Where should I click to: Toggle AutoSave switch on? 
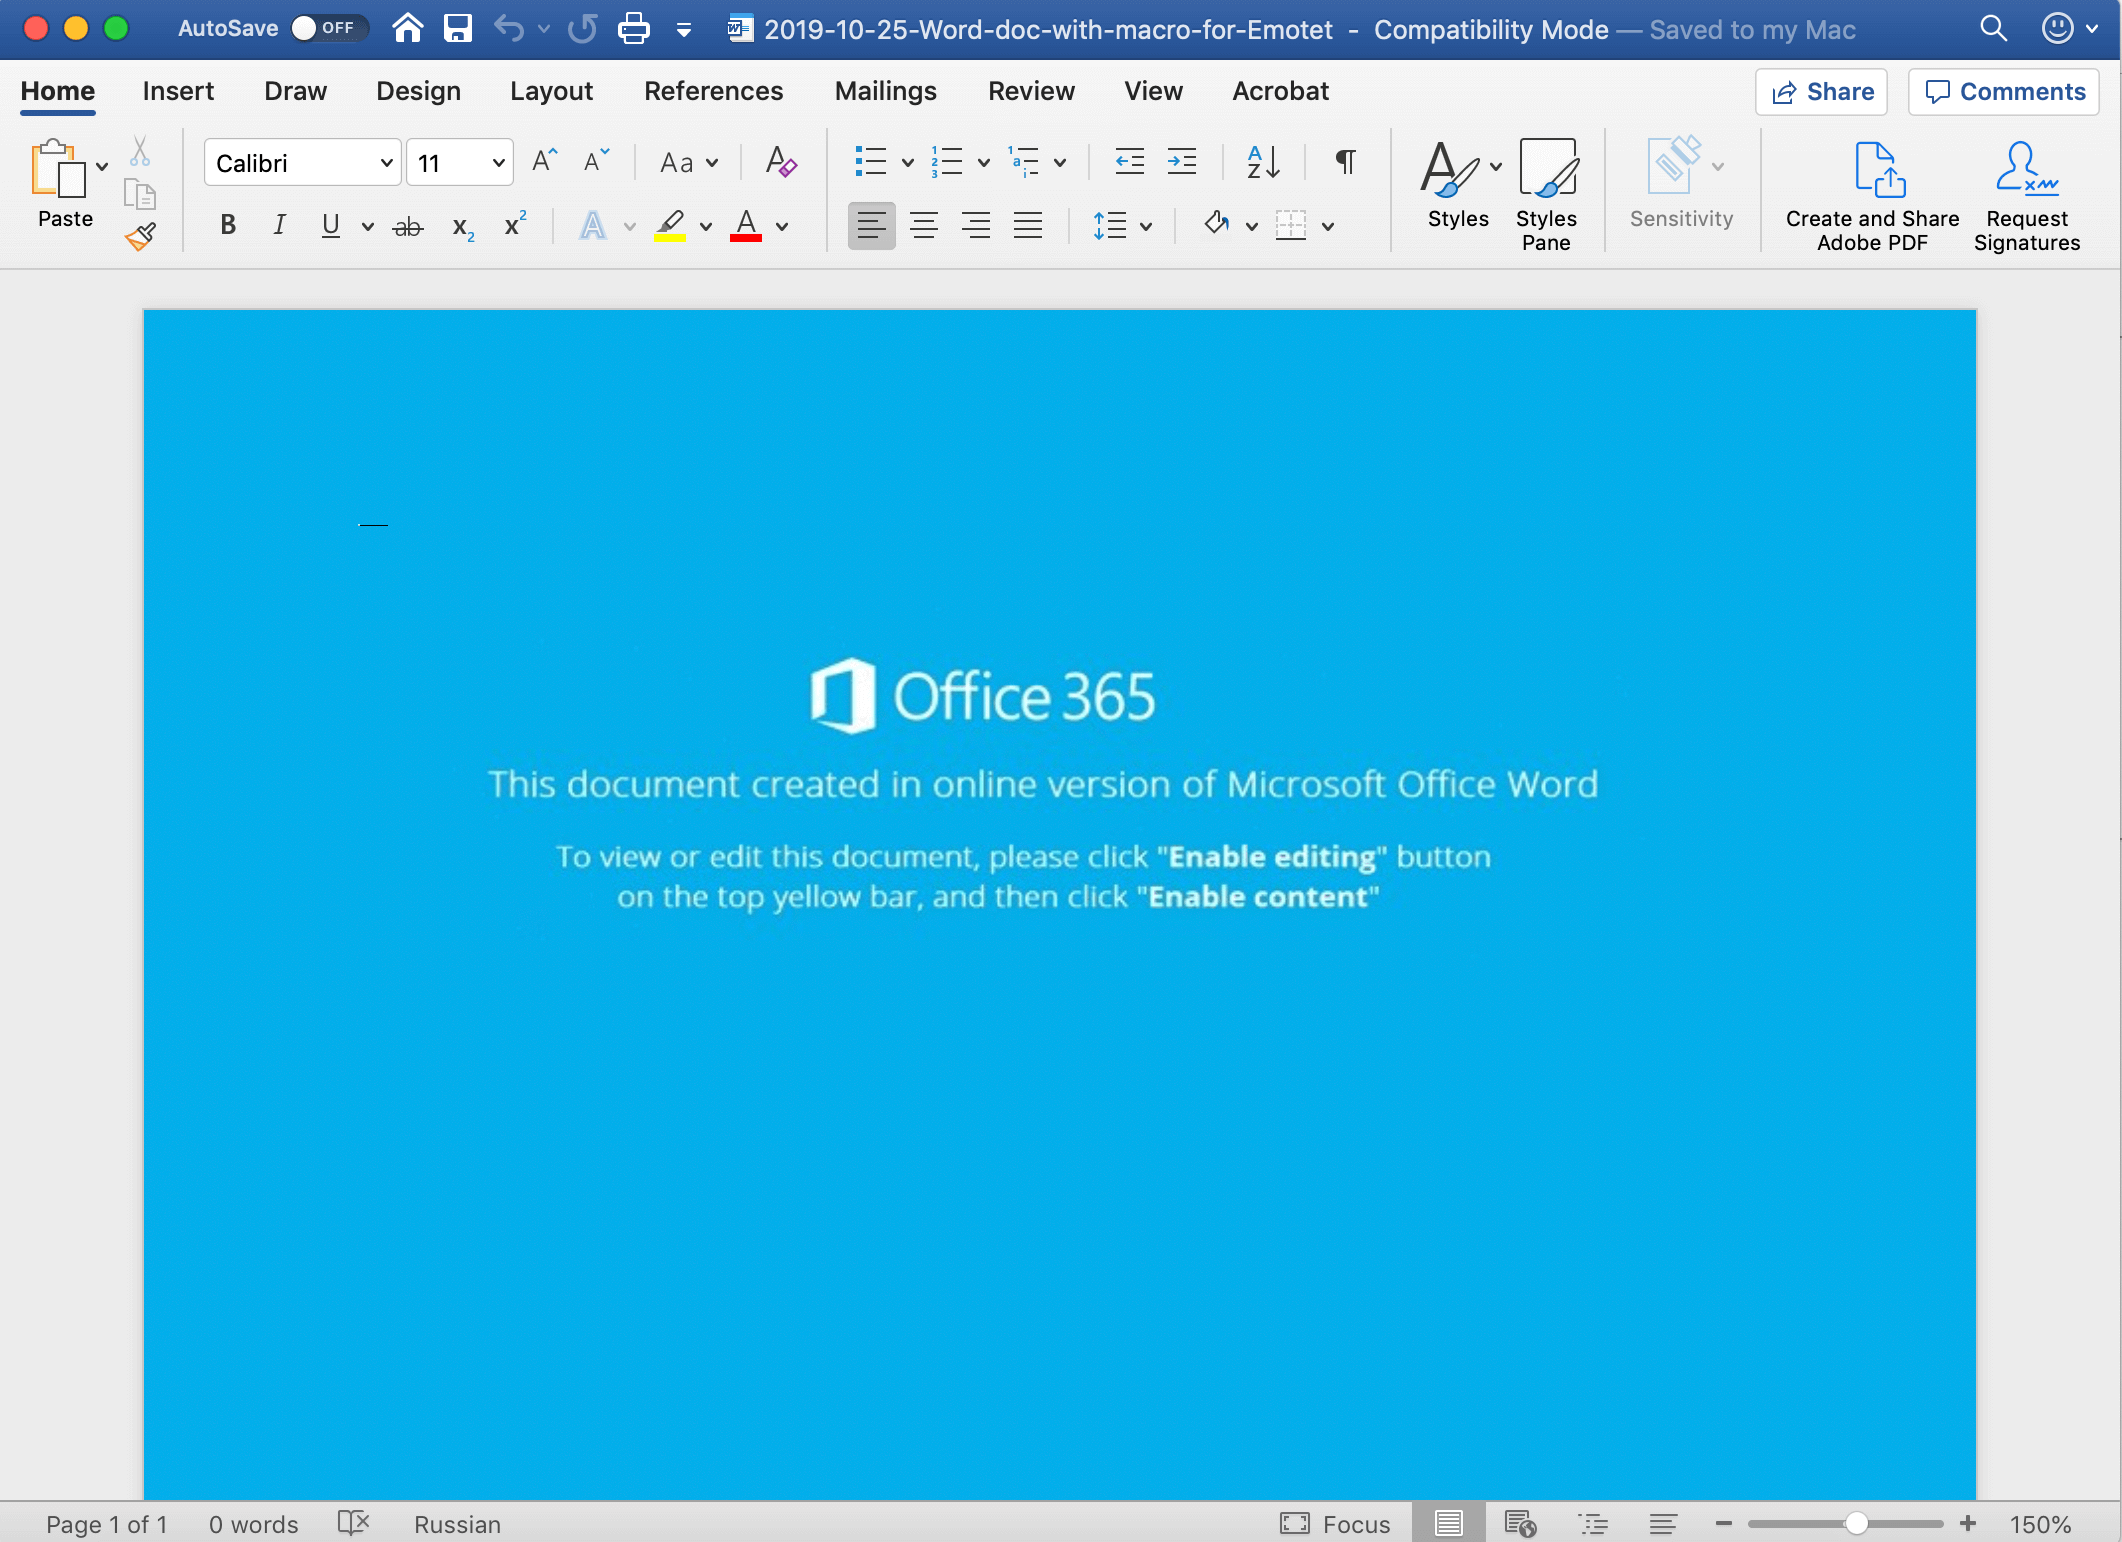click(328, 28)
